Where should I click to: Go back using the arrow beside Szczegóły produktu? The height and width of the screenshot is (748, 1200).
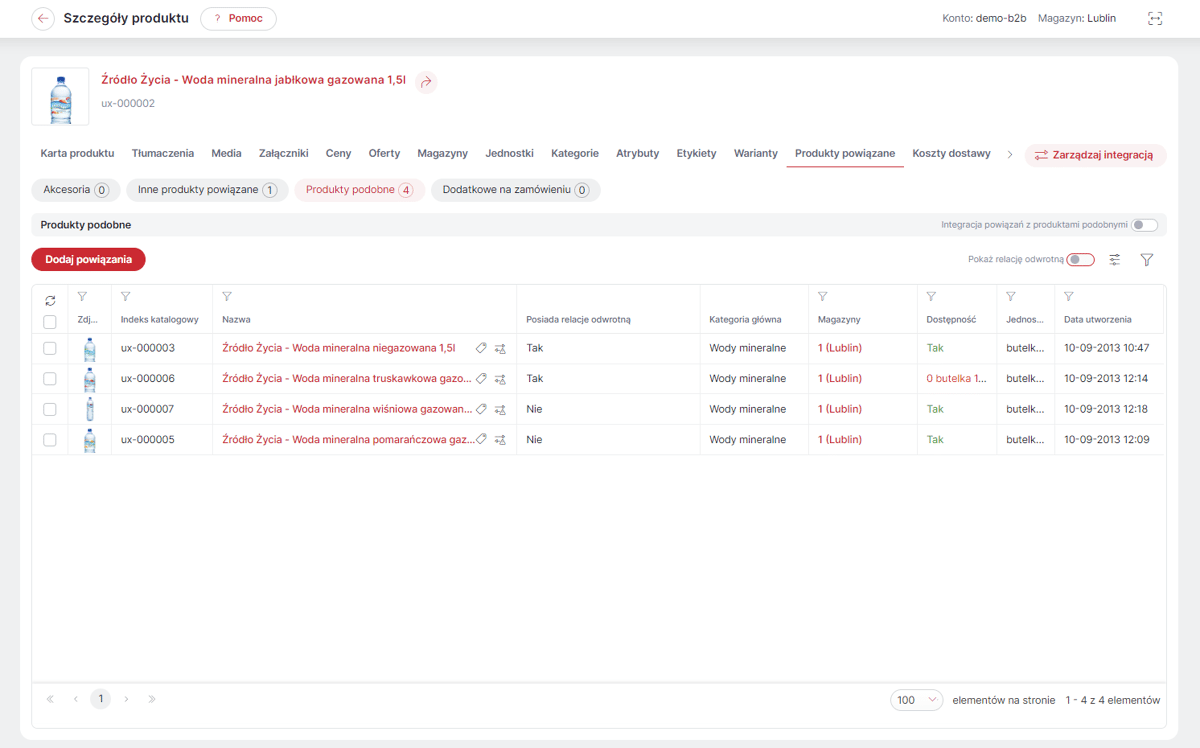[43, 19]
